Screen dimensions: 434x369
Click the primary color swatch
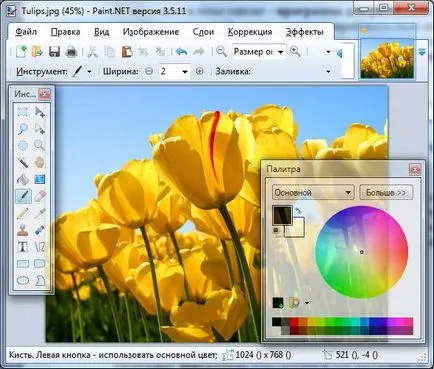click(282, 215)
